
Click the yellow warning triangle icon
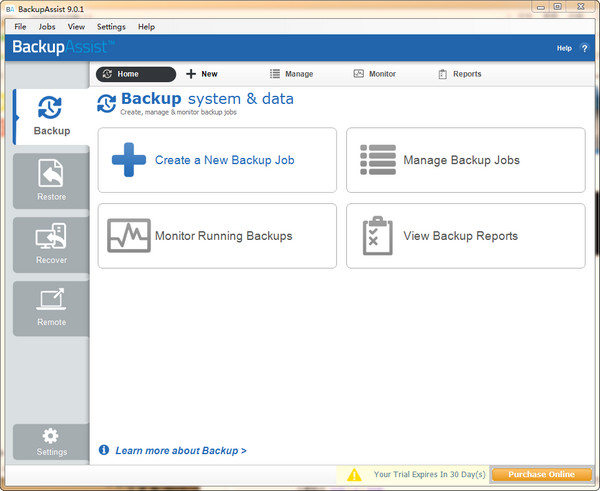coord(354,475)
